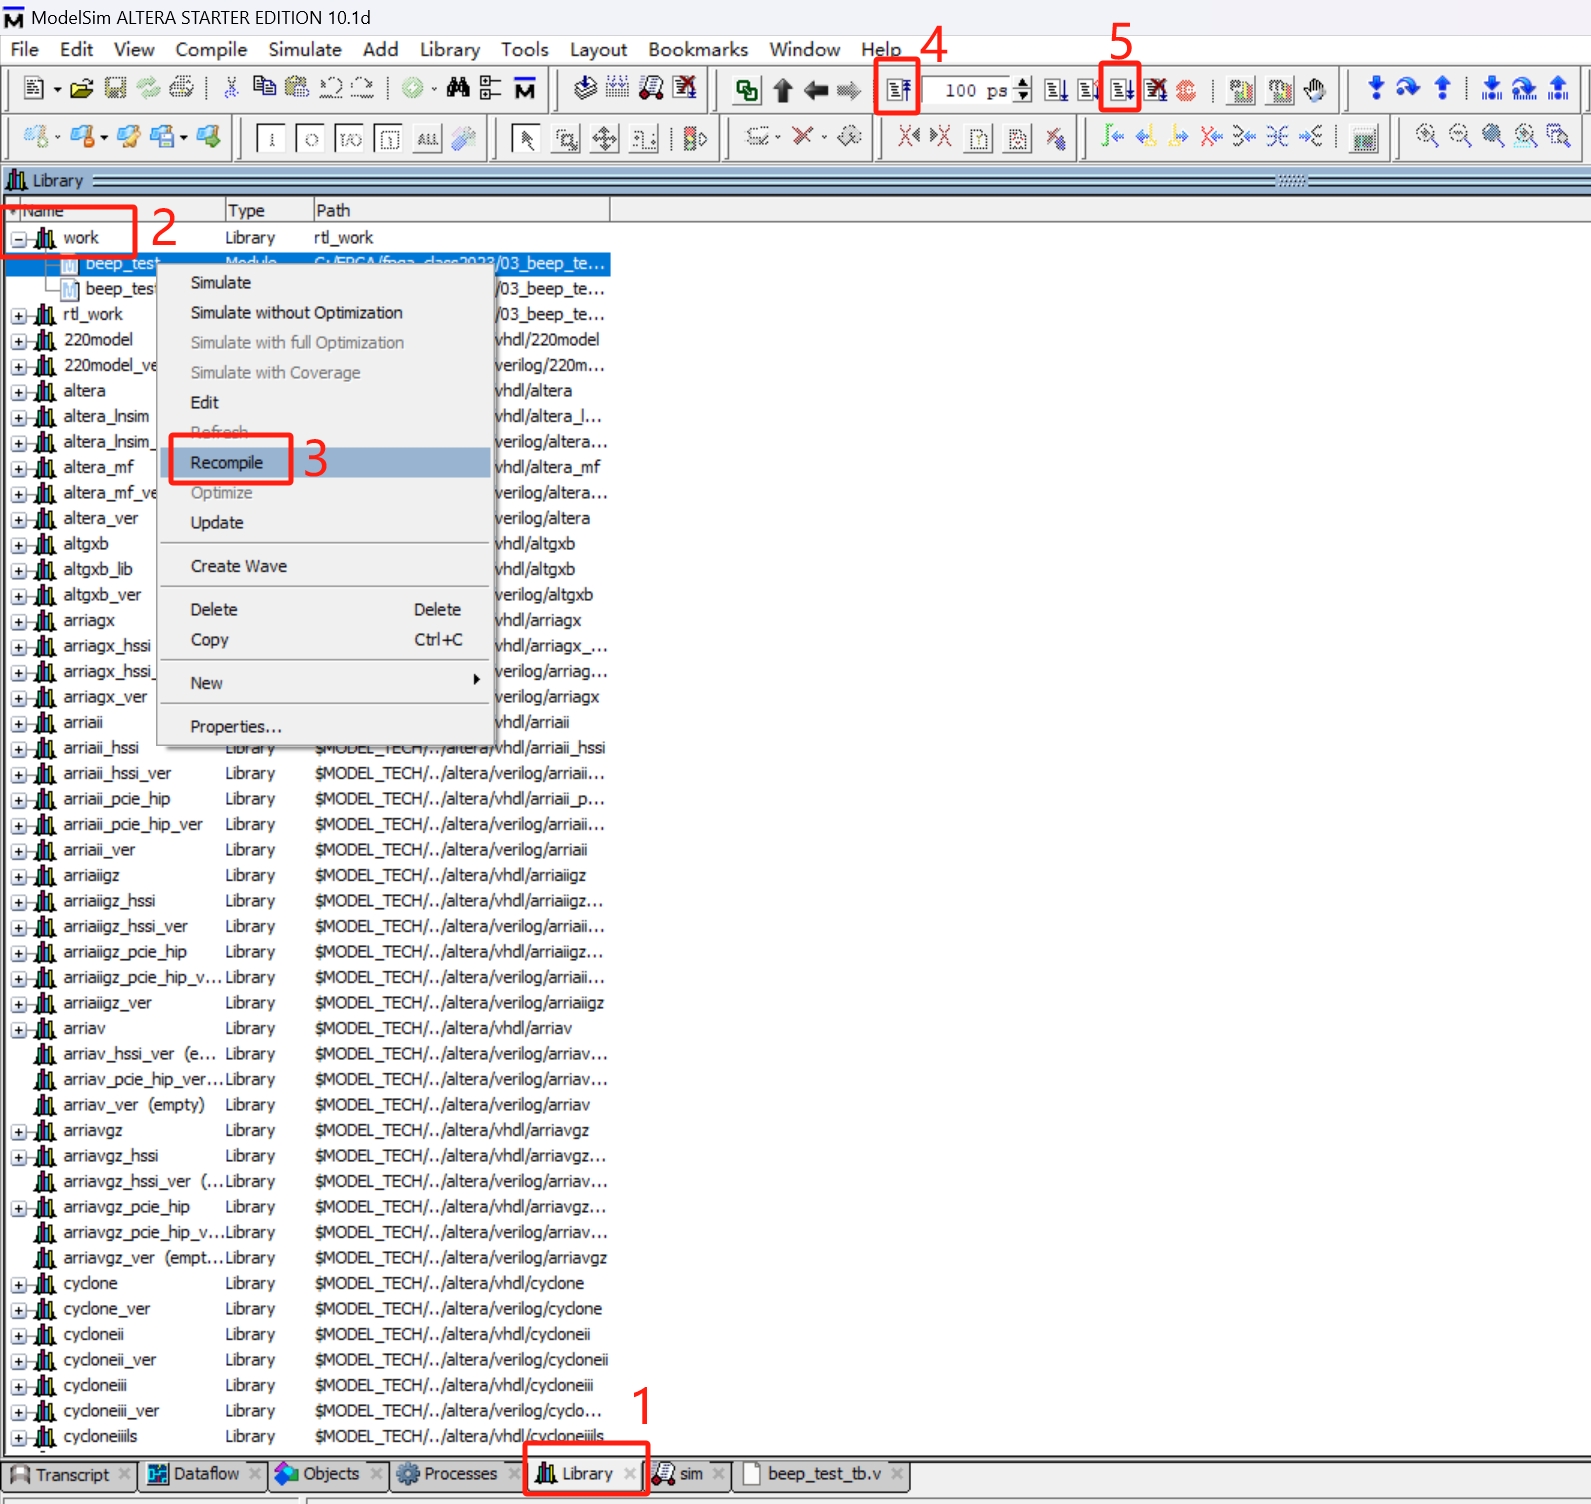Click the Collapse All tree icon

click(x=490, y=88)
